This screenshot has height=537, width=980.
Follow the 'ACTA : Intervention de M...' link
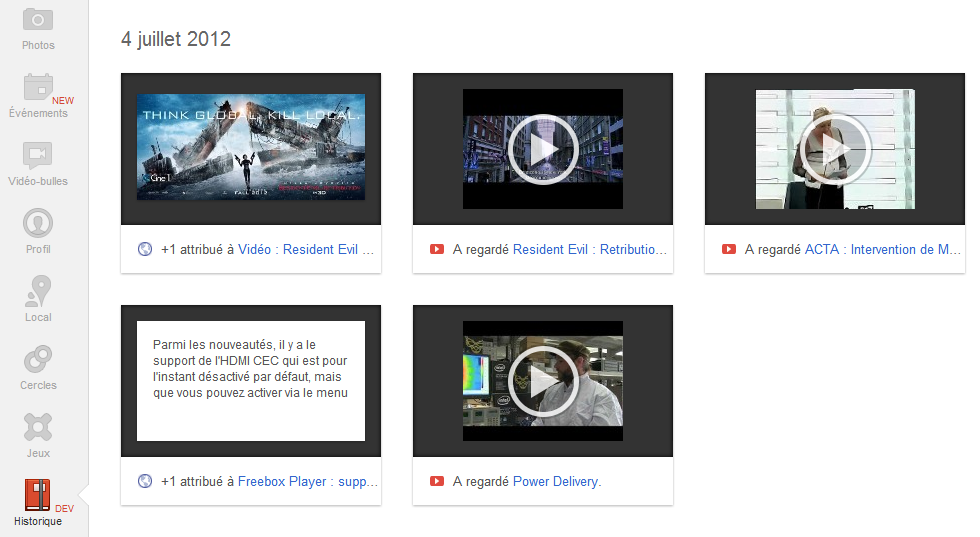pyautogui.click(x=882, y=249)
